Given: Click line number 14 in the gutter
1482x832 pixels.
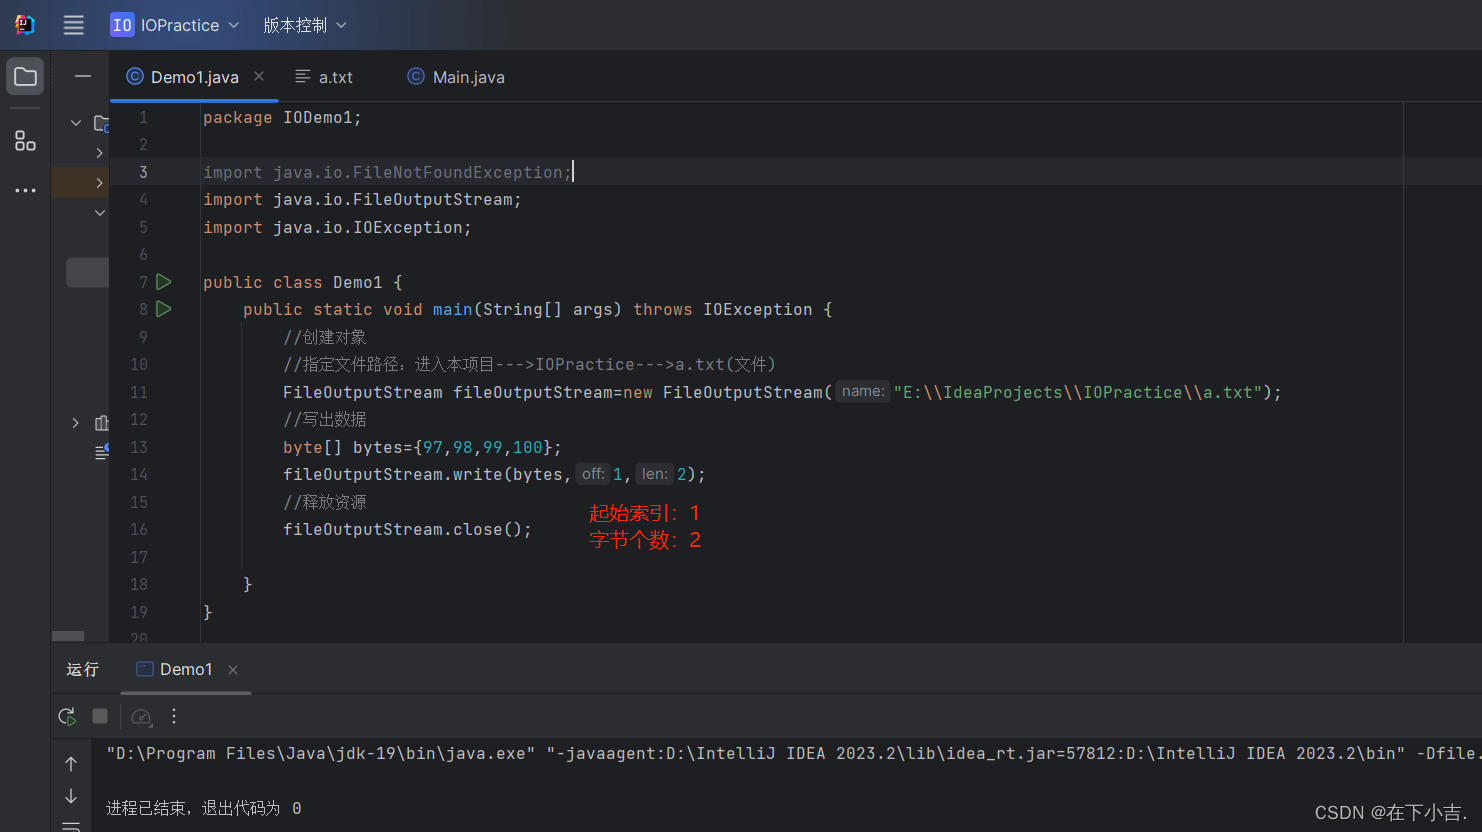Looking at the screenshot, I should pyautogui.click(x=139, y=475).
